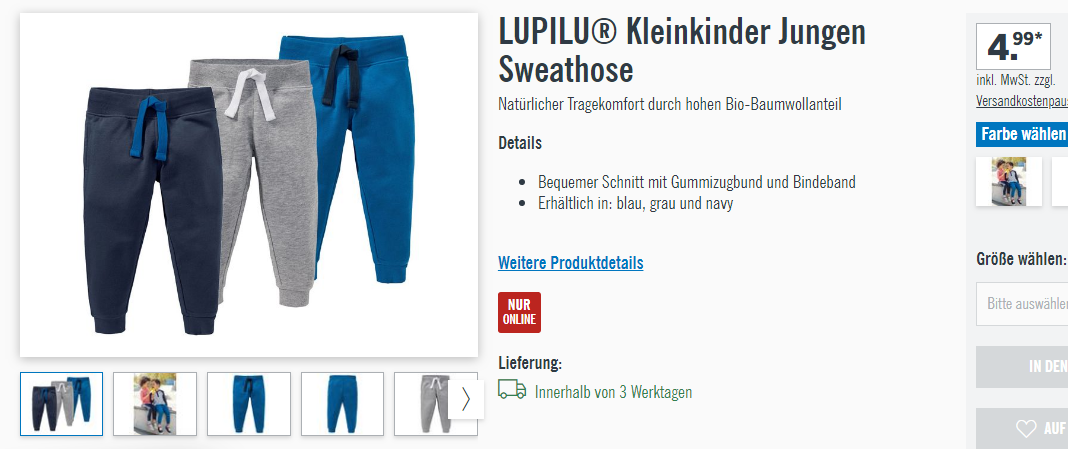1068x449 pixels.
Task: Open the size dropdown Bitte auswählen
Action: point(1022,304)
